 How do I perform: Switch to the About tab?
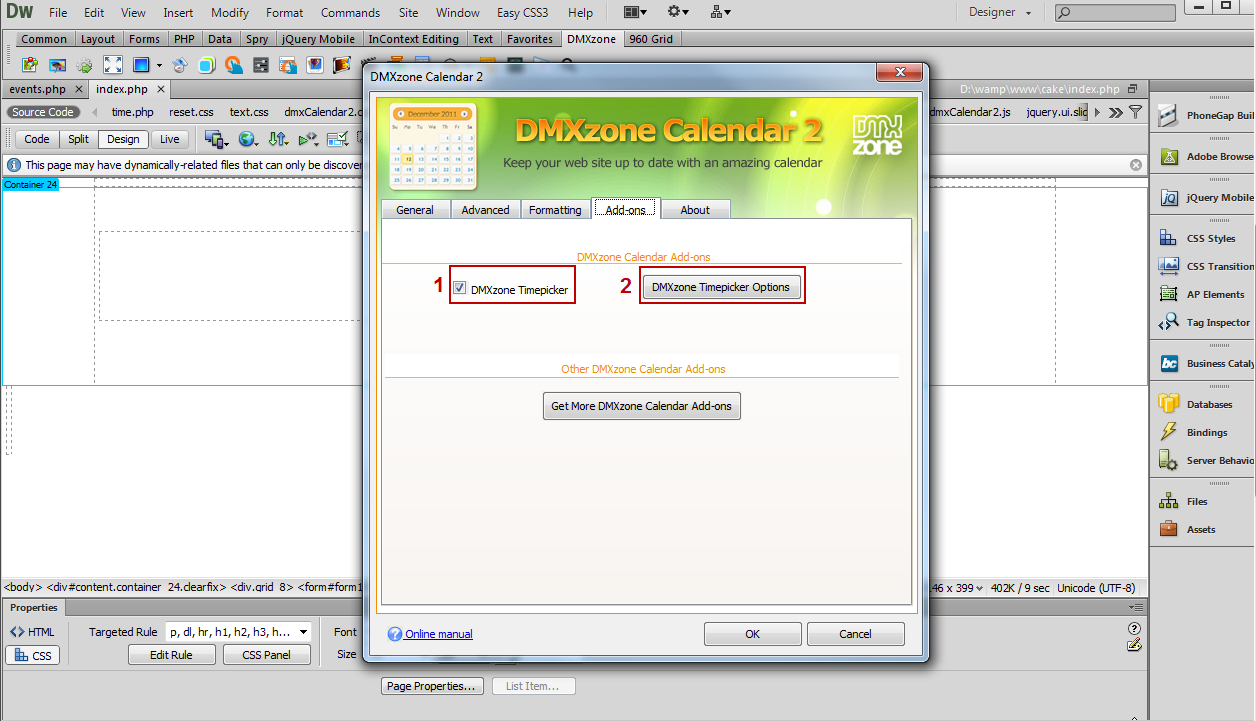[695, 210]
